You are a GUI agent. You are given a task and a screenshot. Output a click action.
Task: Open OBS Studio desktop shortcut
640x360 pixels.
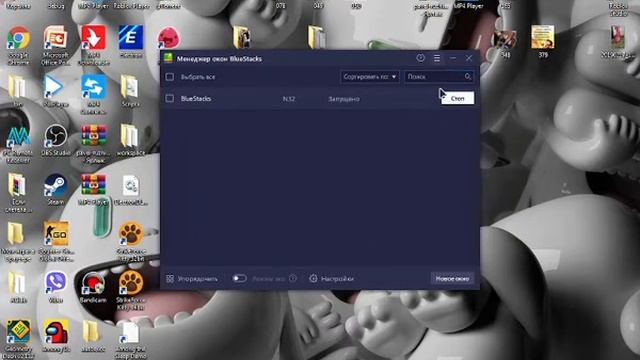pos(56,136)
